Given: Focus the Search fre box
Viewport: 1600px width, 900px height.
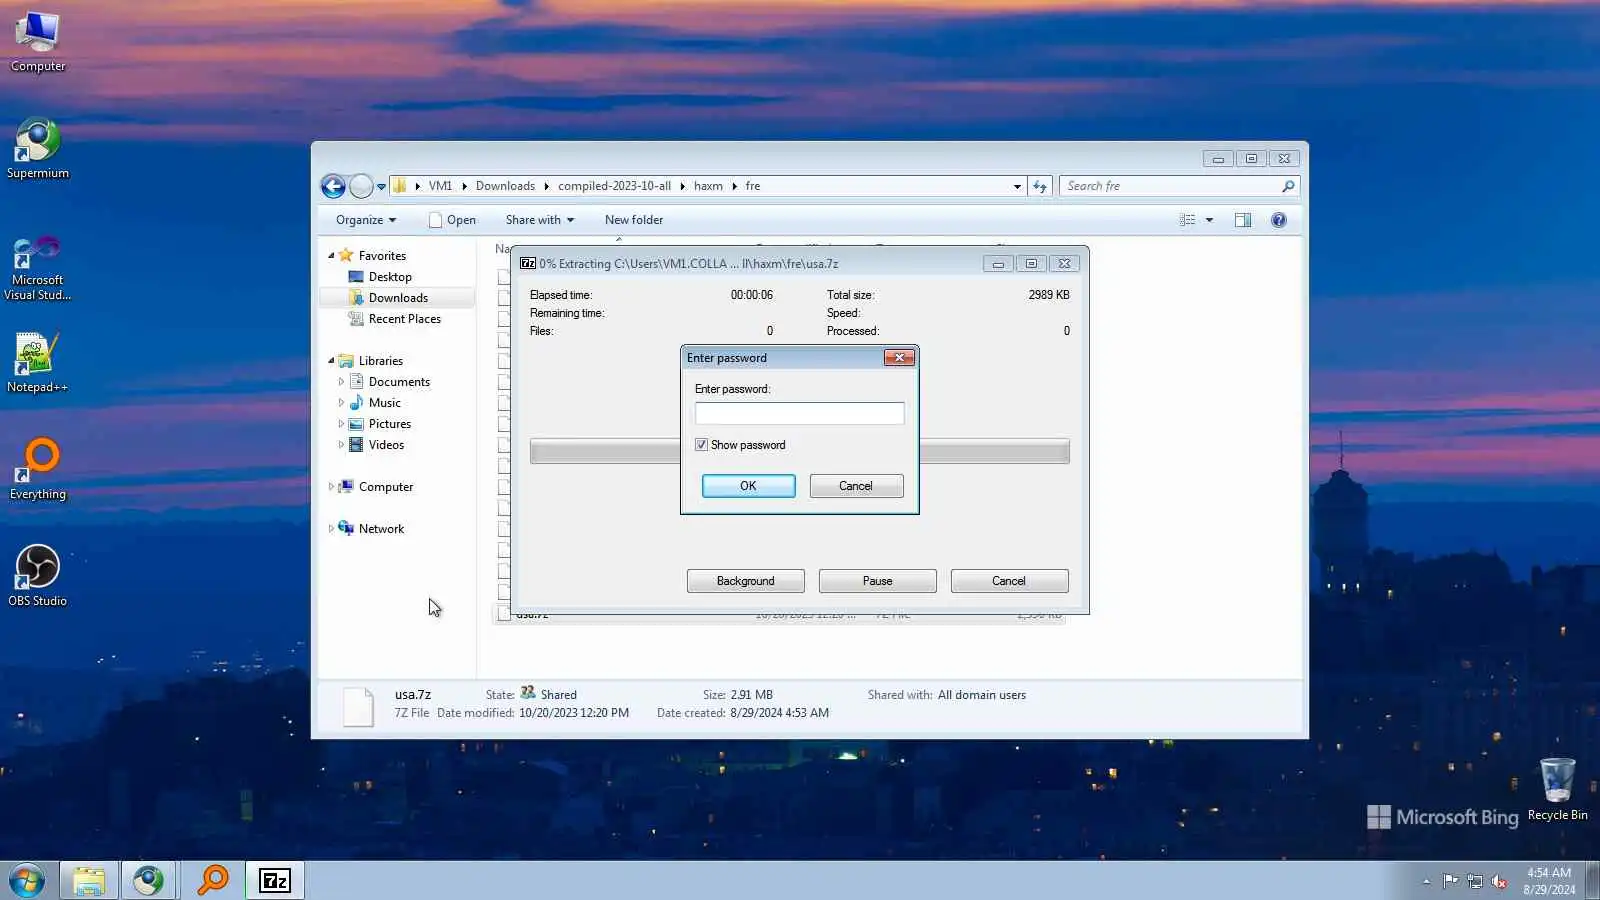Looking at the screenshot, I should [1170, 186].
